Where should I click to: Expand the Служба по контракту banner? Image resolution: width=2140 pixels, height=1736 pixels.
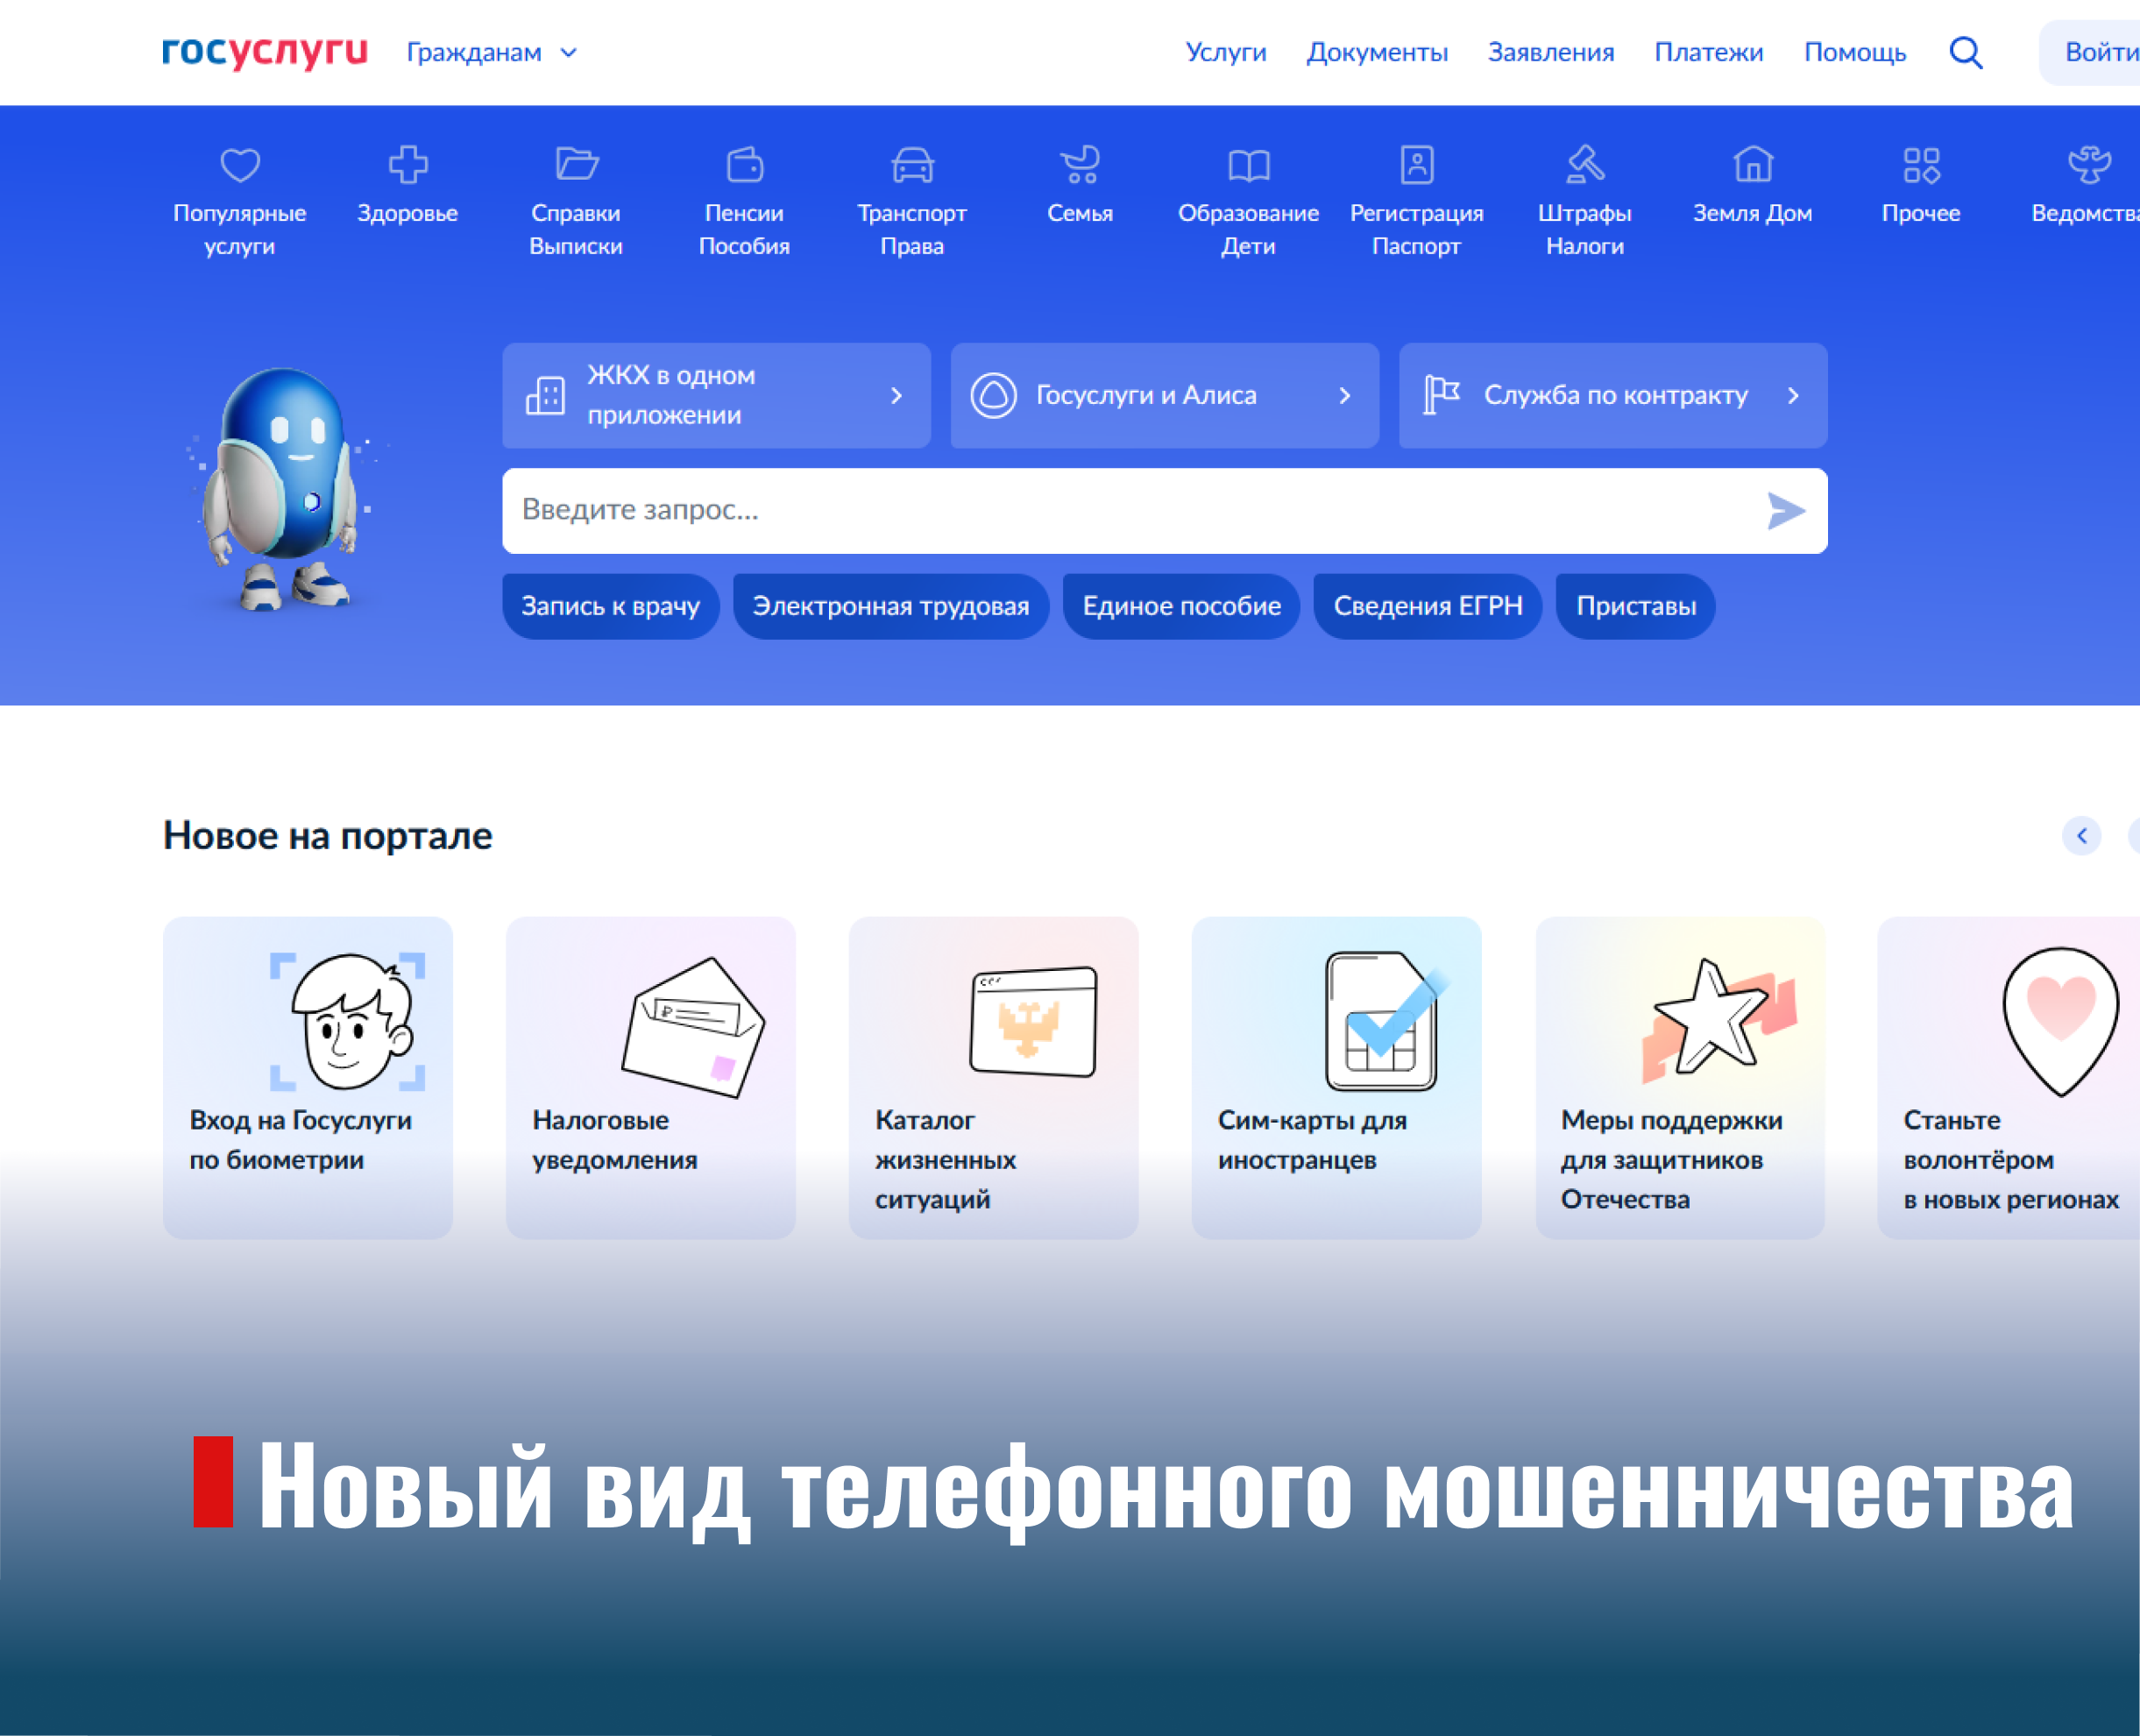click(1612, 396)
